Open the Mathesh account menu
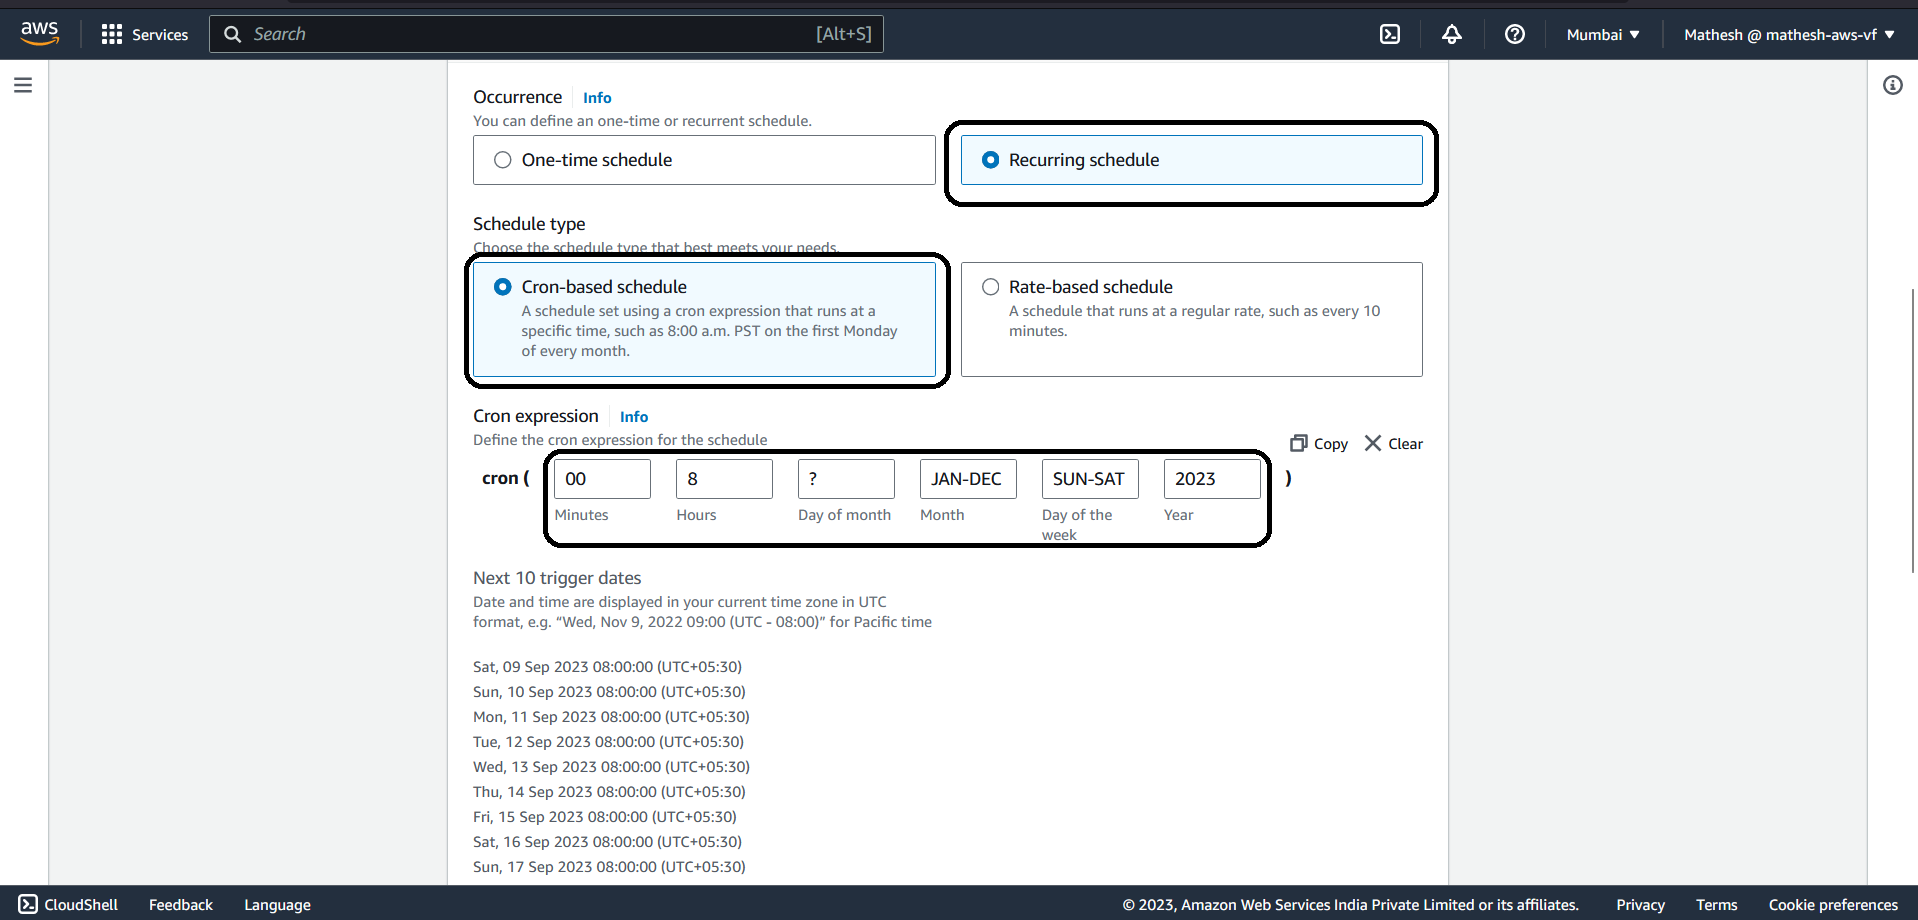 [x=1789, y=34]
